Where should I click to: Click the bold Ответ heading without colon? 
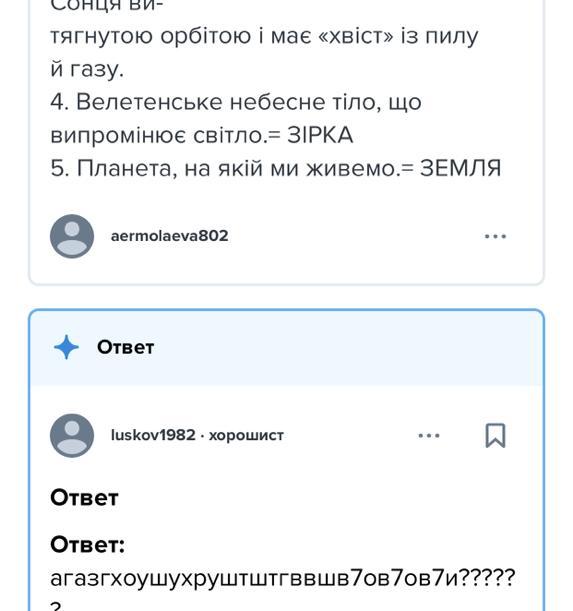(84, 498)
